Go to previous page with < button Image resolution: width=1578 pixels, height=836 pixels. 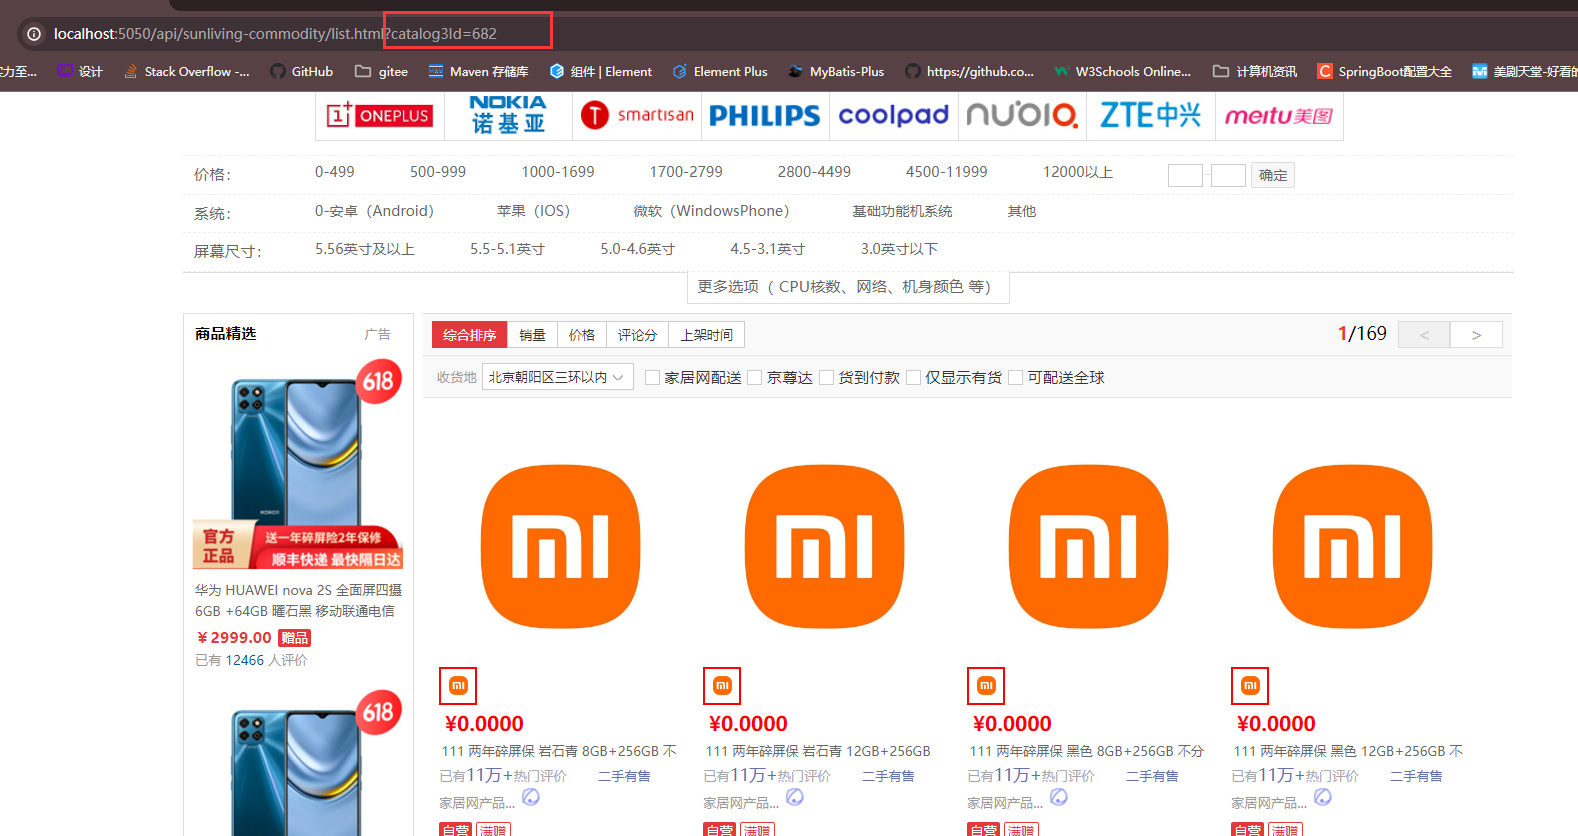[1424, 334]
